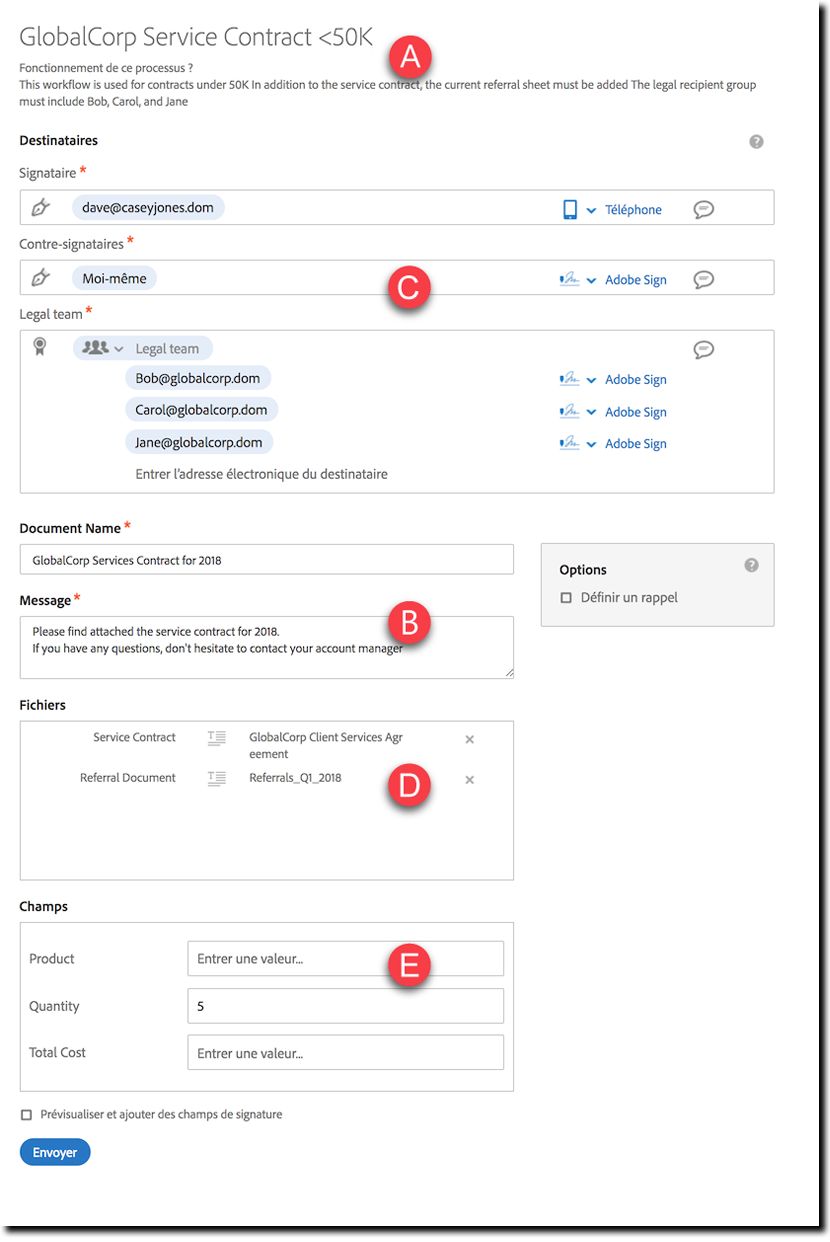Click the Adobe Sign link for Carol@globalcorp.dom
The image size is (830, 1242).
click(636, 412)
